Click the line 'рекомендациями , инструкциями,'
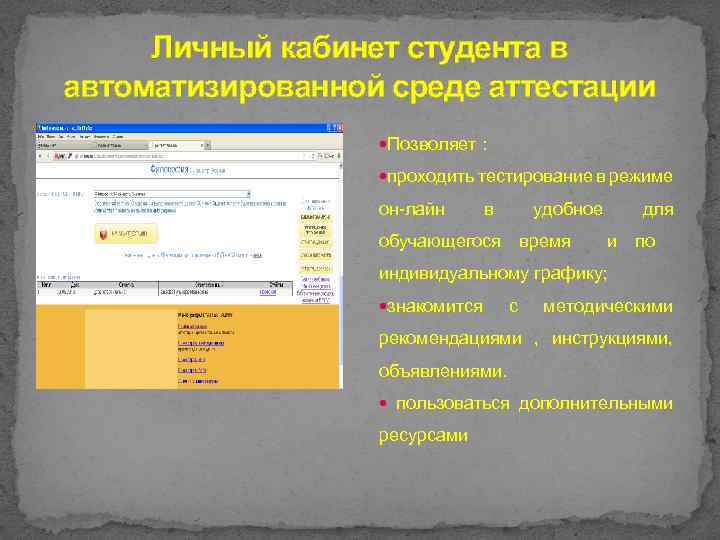Screen dimensions: 720x540 point(526,339)
